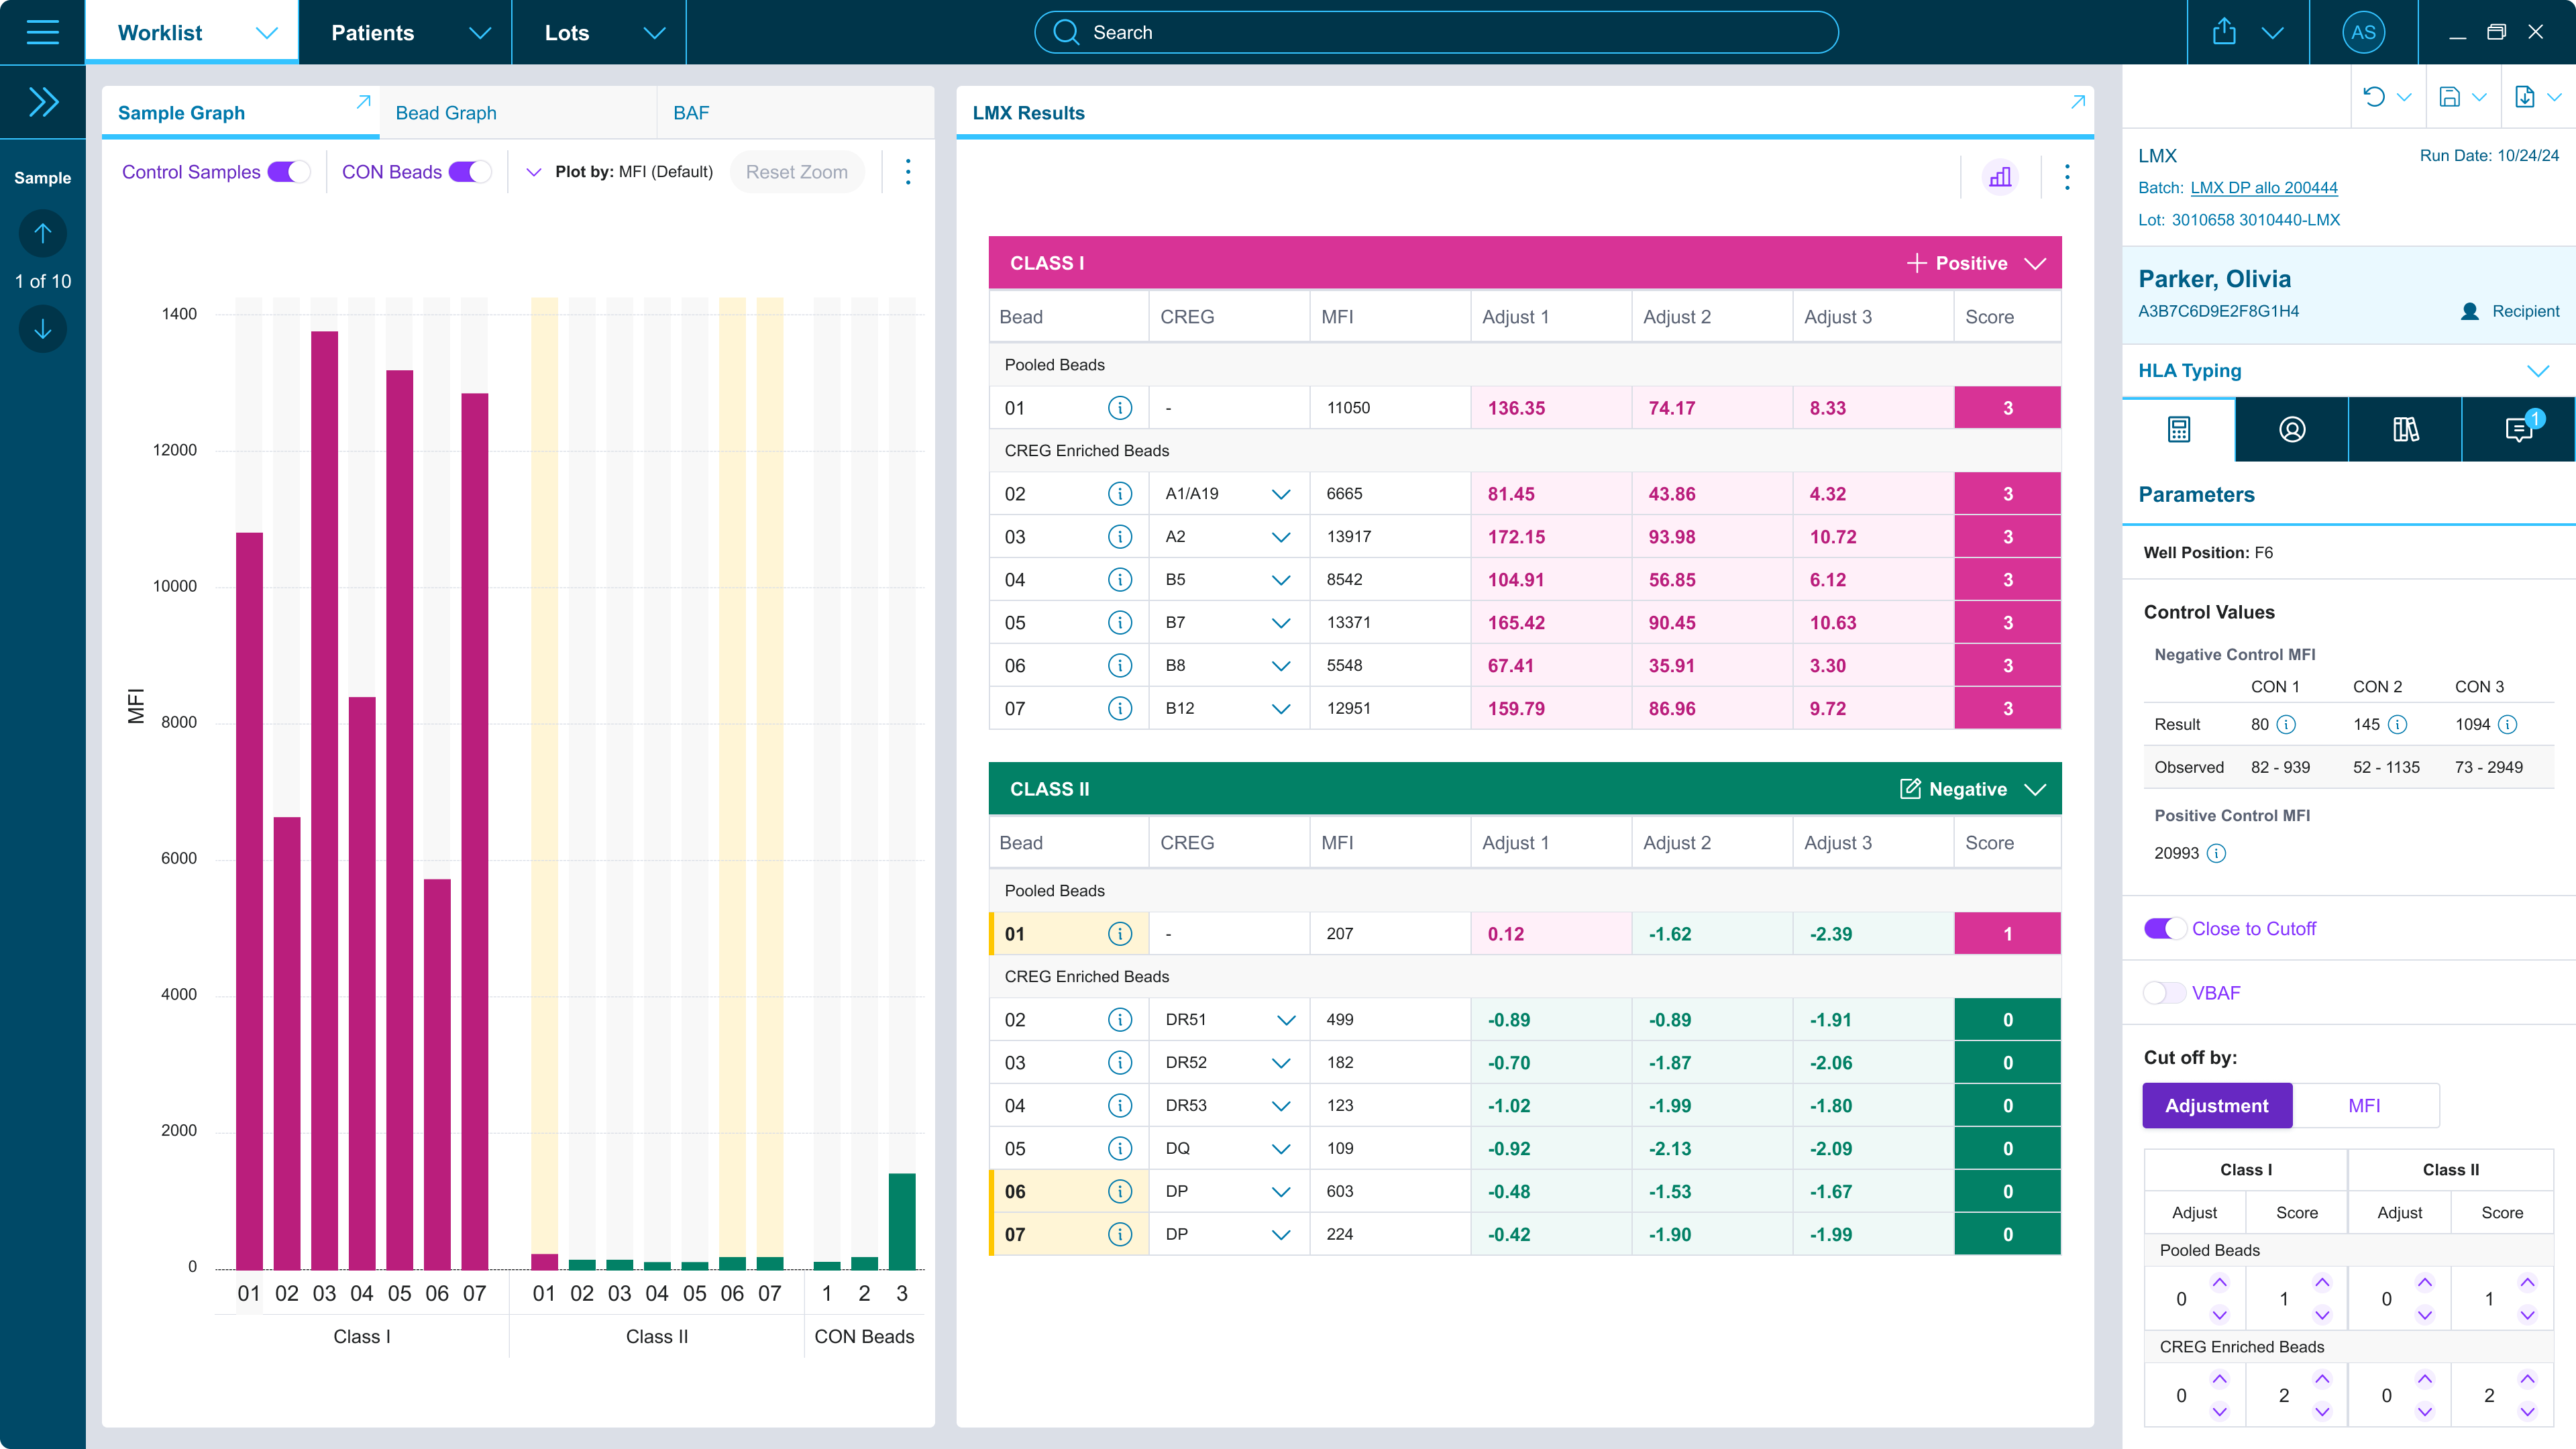2576x1449 pixels.
Task: Open batch link LMX DP allo 200444
Action: click(x=2263, y=188)
